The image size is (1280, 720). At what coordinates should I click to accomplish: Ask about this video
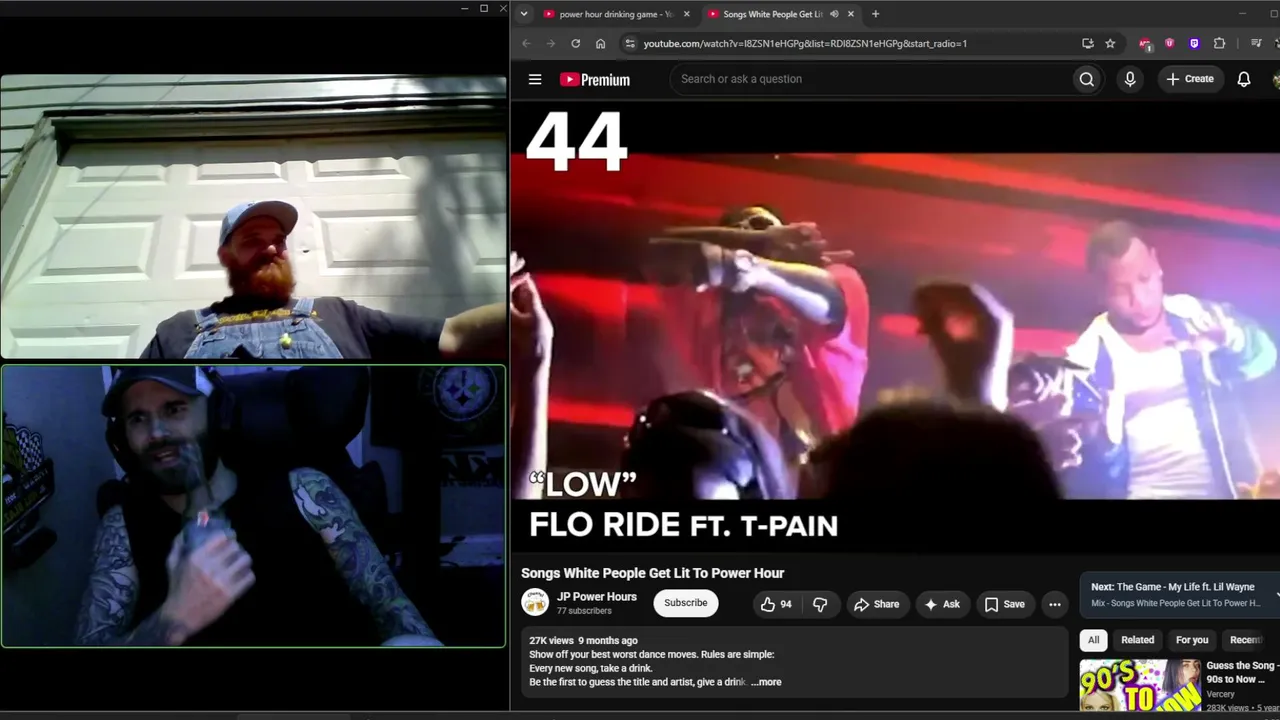(x=942, y=604)
